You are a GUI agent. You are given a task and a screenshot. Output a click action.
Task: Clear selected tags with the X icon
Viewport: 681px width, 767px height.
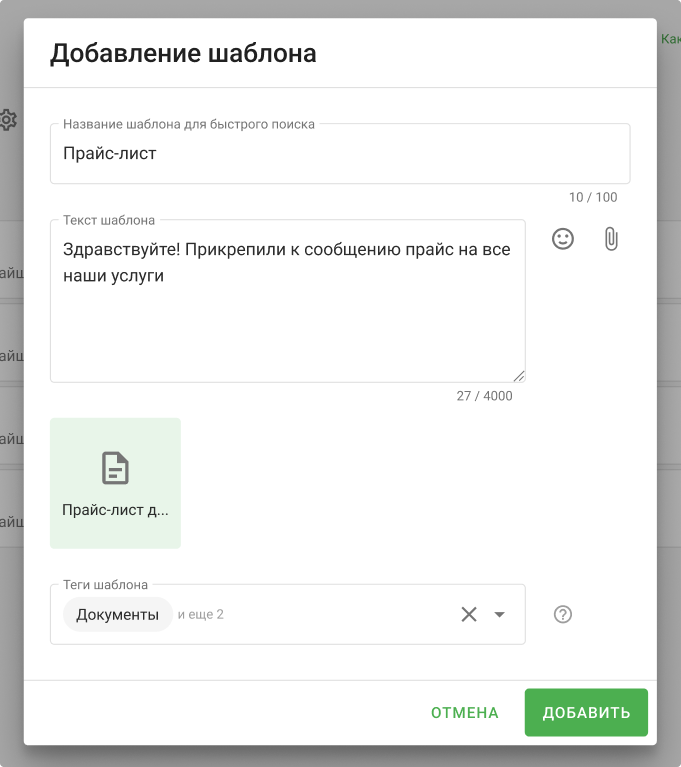click(469, 614)
